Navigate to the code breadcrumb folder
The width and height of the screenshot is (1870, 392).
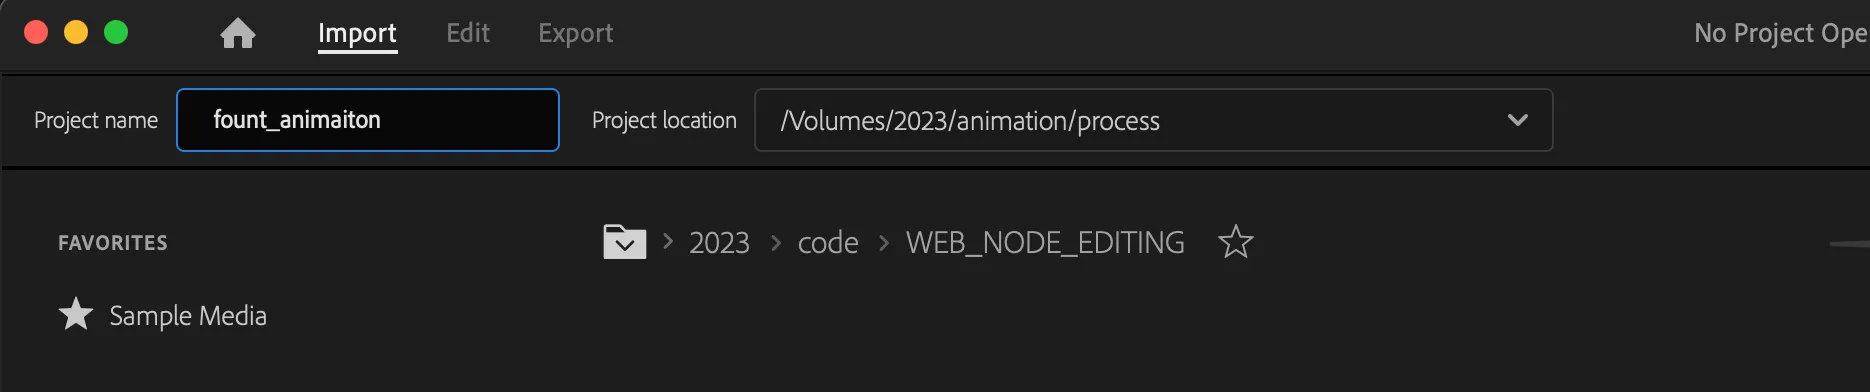(x=828, y=243)
